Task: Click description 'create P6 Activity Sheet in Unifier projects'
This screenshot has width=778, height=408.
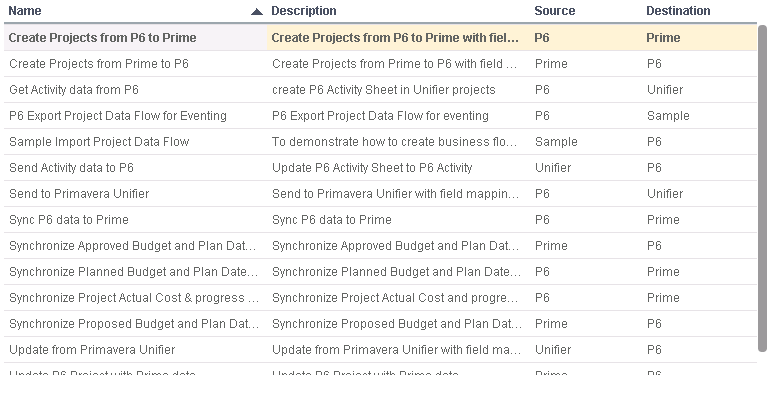Action: tap(383, 90)
